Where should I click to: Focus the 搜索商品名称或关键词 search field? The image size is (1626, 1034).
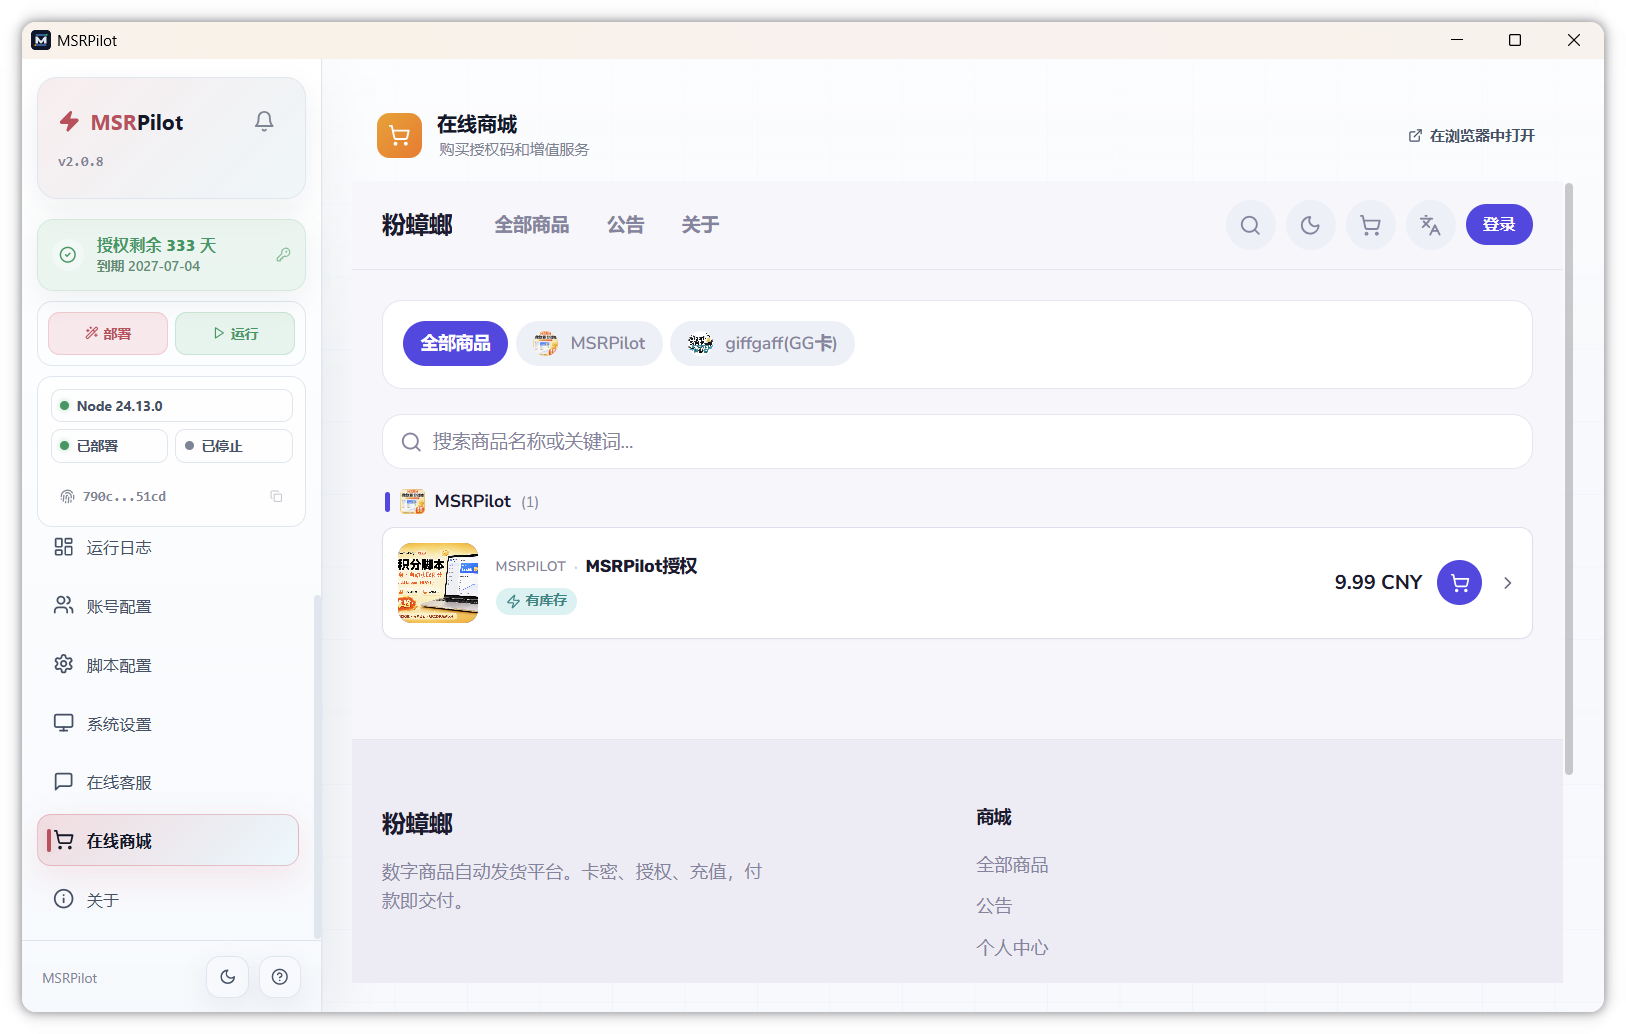click(x=957, y=442)
